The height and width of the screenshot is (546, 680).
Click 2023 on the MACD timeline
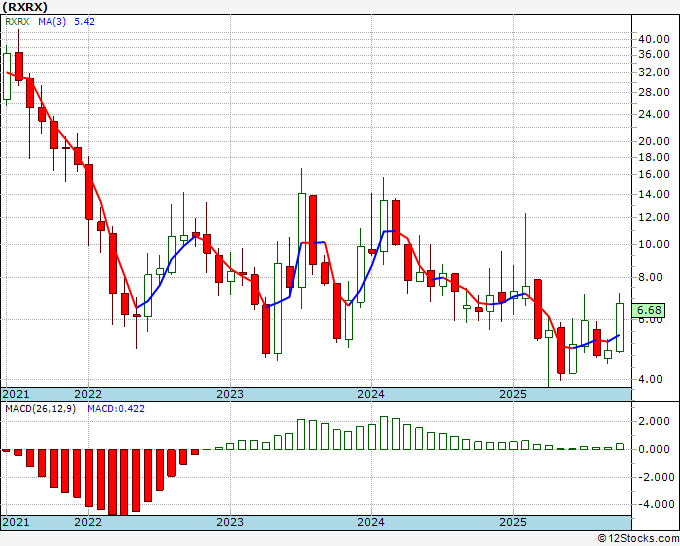230,522
